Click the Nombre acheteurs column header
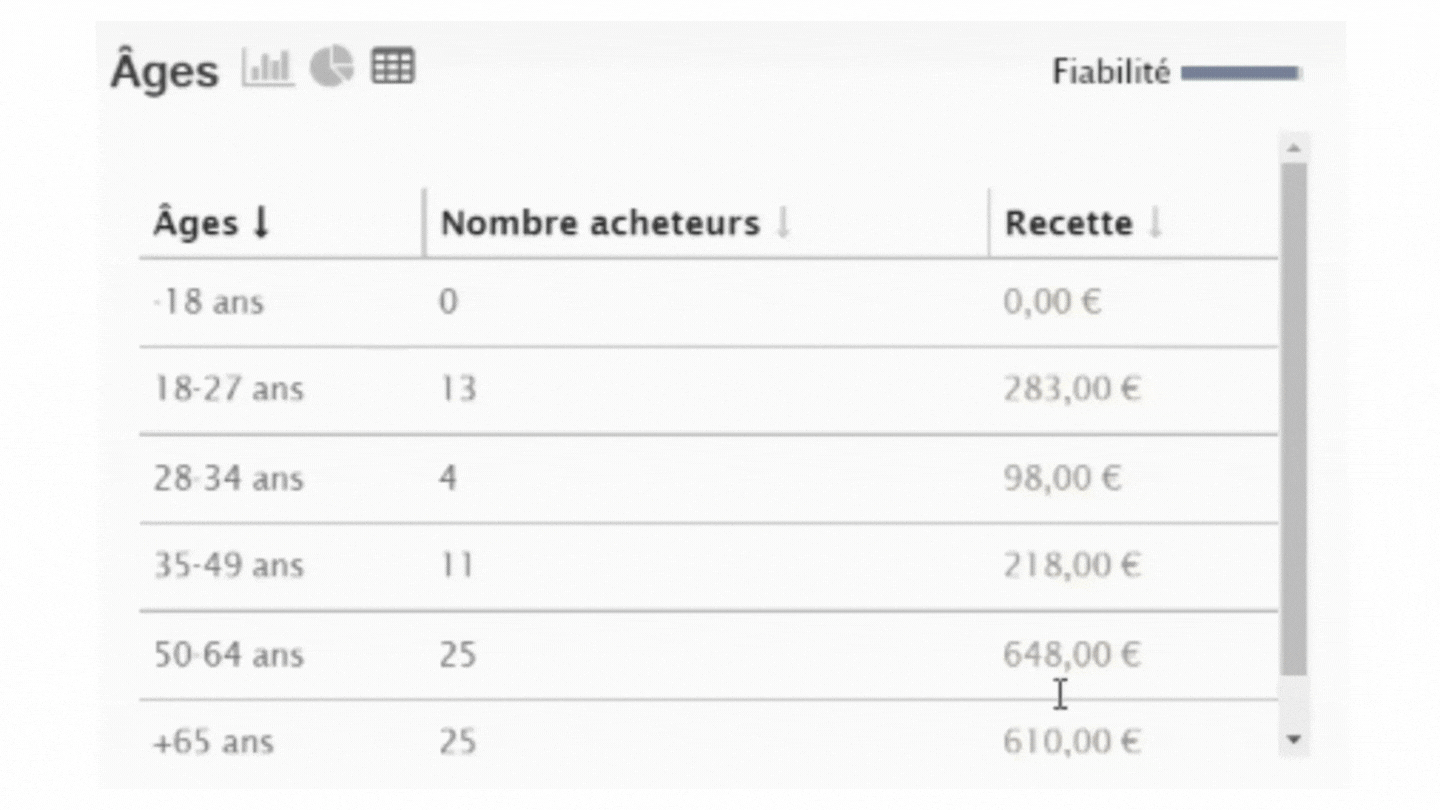1440x810 pixels. click(x=600, y=224)
